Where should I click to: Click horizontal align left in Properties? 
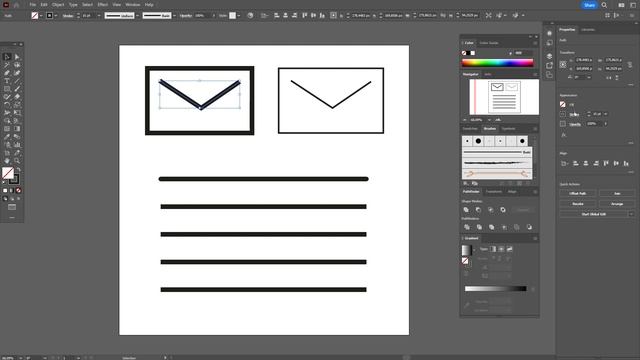[x=576, y=163]
